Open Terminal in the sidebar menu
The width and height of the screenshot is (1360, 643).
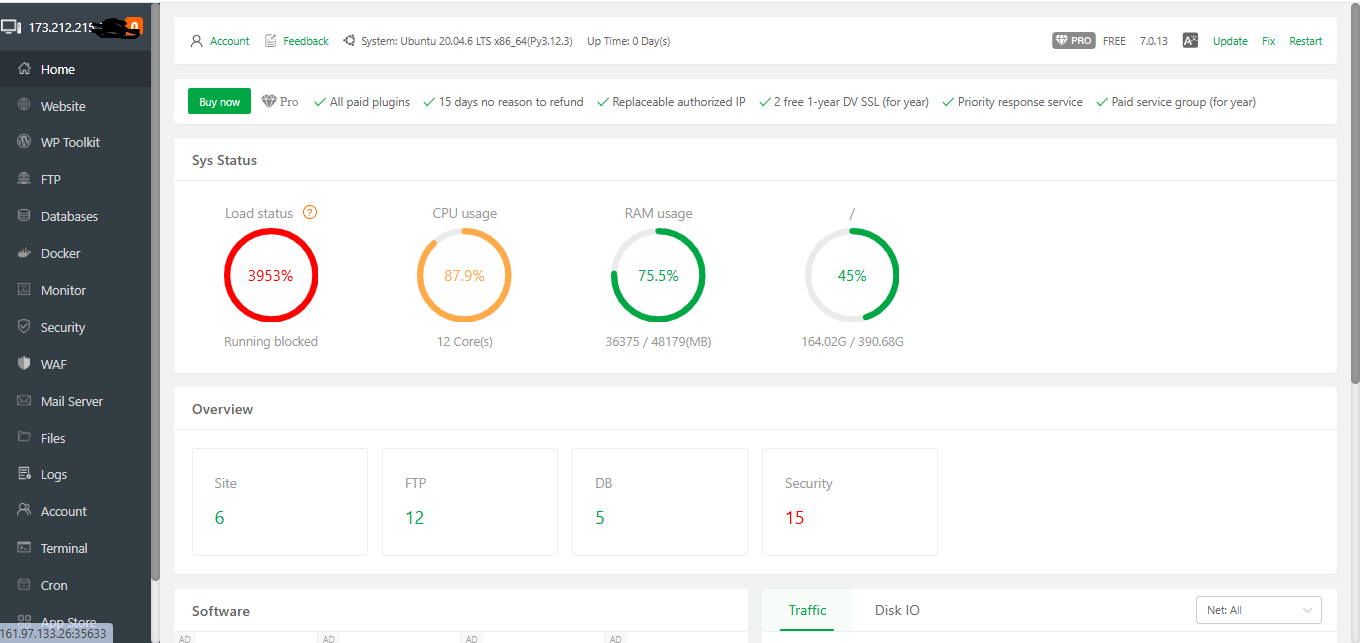pos(75,548)
